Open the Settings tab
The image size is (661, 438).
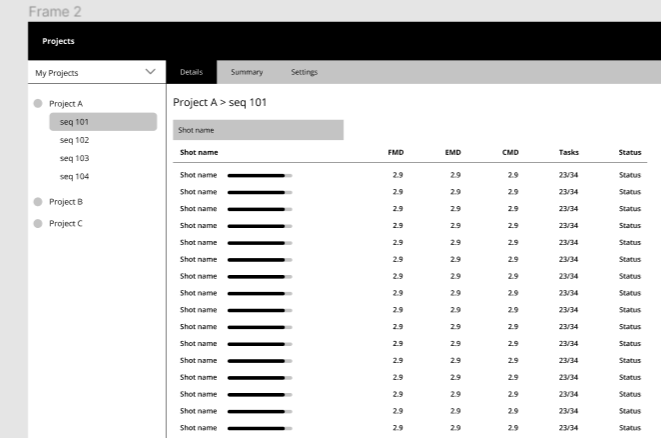pyautogui.click(x=304, y=72)
